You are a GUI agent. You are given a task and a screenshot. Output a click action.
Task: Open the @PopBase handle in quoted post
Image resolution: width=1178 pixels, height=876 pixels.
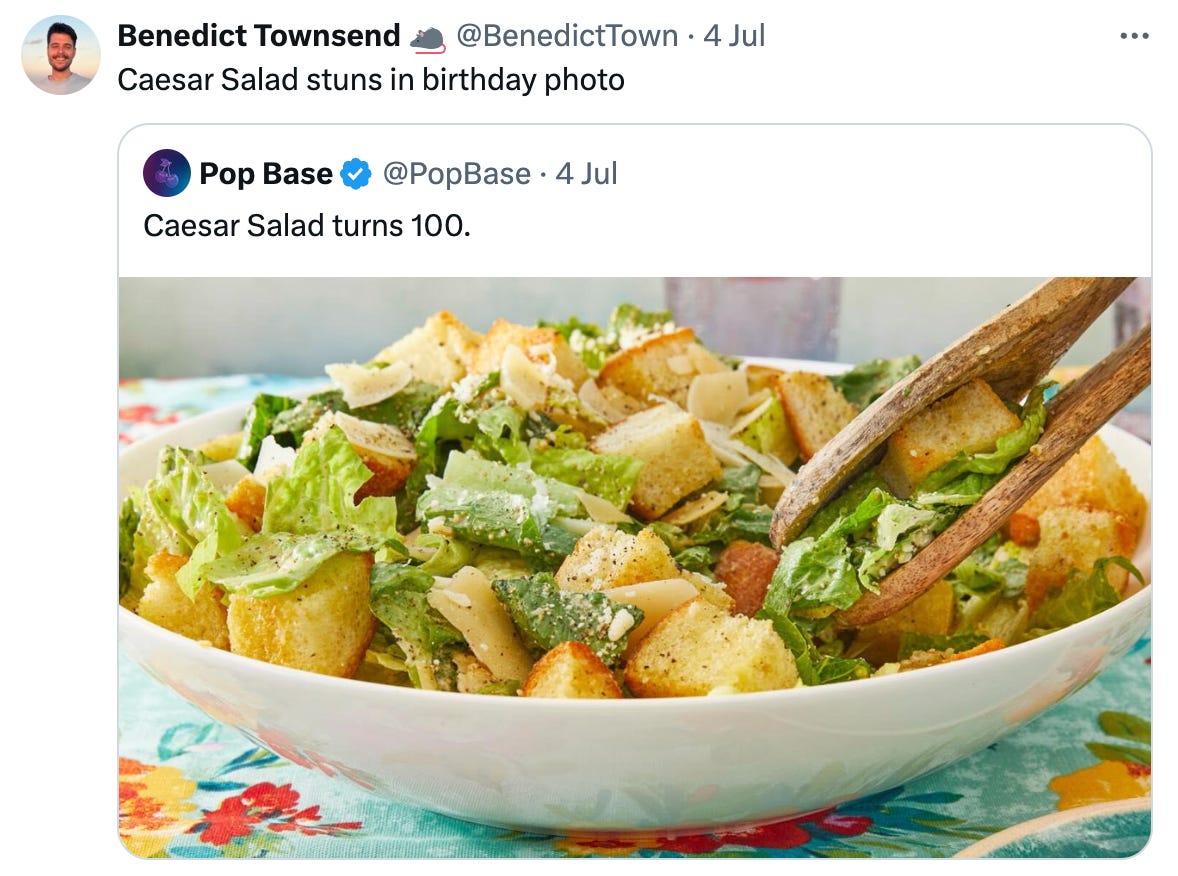click(457, 174)
